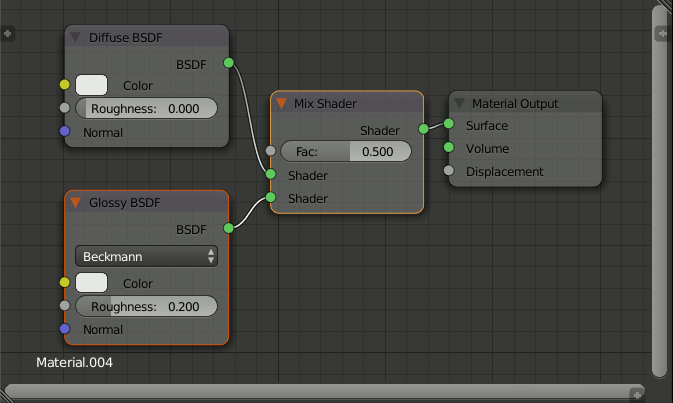
Task: Click the Glossy Roughness 0.200 field
Action: pos(147,306)
